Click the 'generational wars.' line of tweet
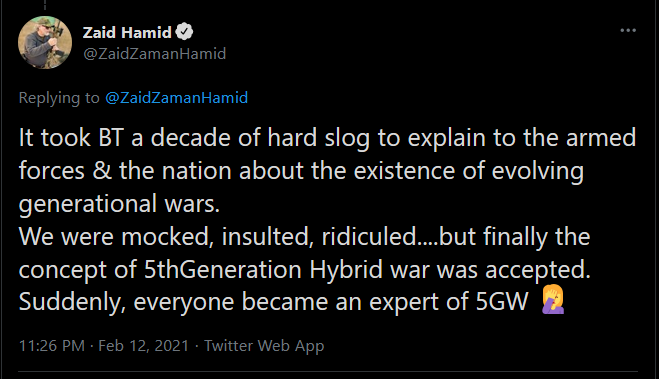This screenshot has width=659, height=379. (x=119, y=204)
